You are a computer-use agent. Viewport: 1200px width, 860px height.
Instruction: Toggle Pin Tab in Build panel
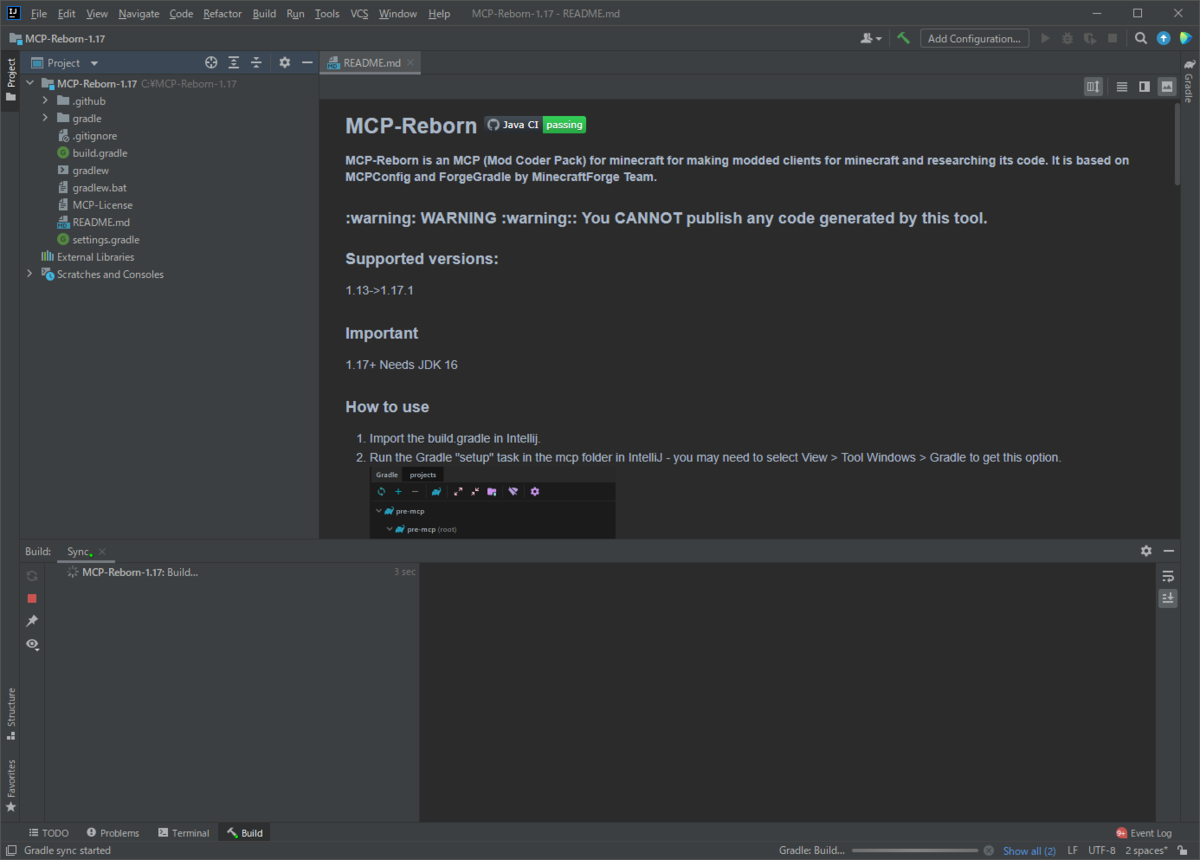pos(32,621)
